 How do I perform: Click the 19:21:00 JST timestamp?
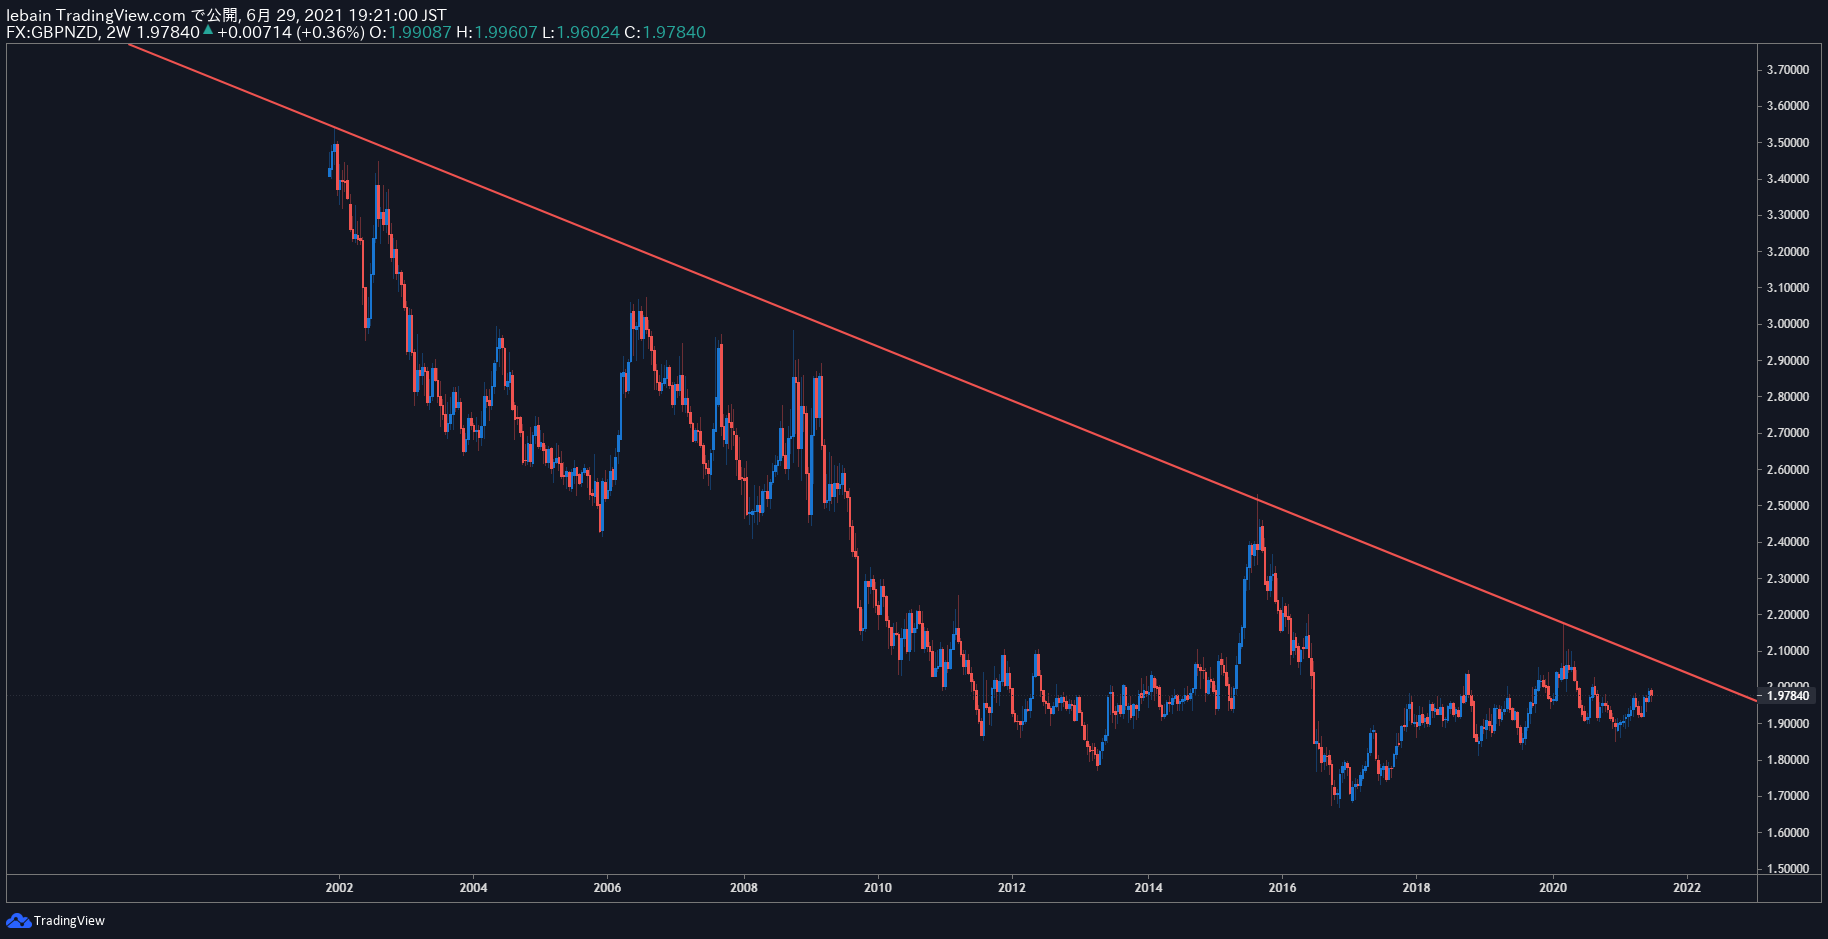398,15
